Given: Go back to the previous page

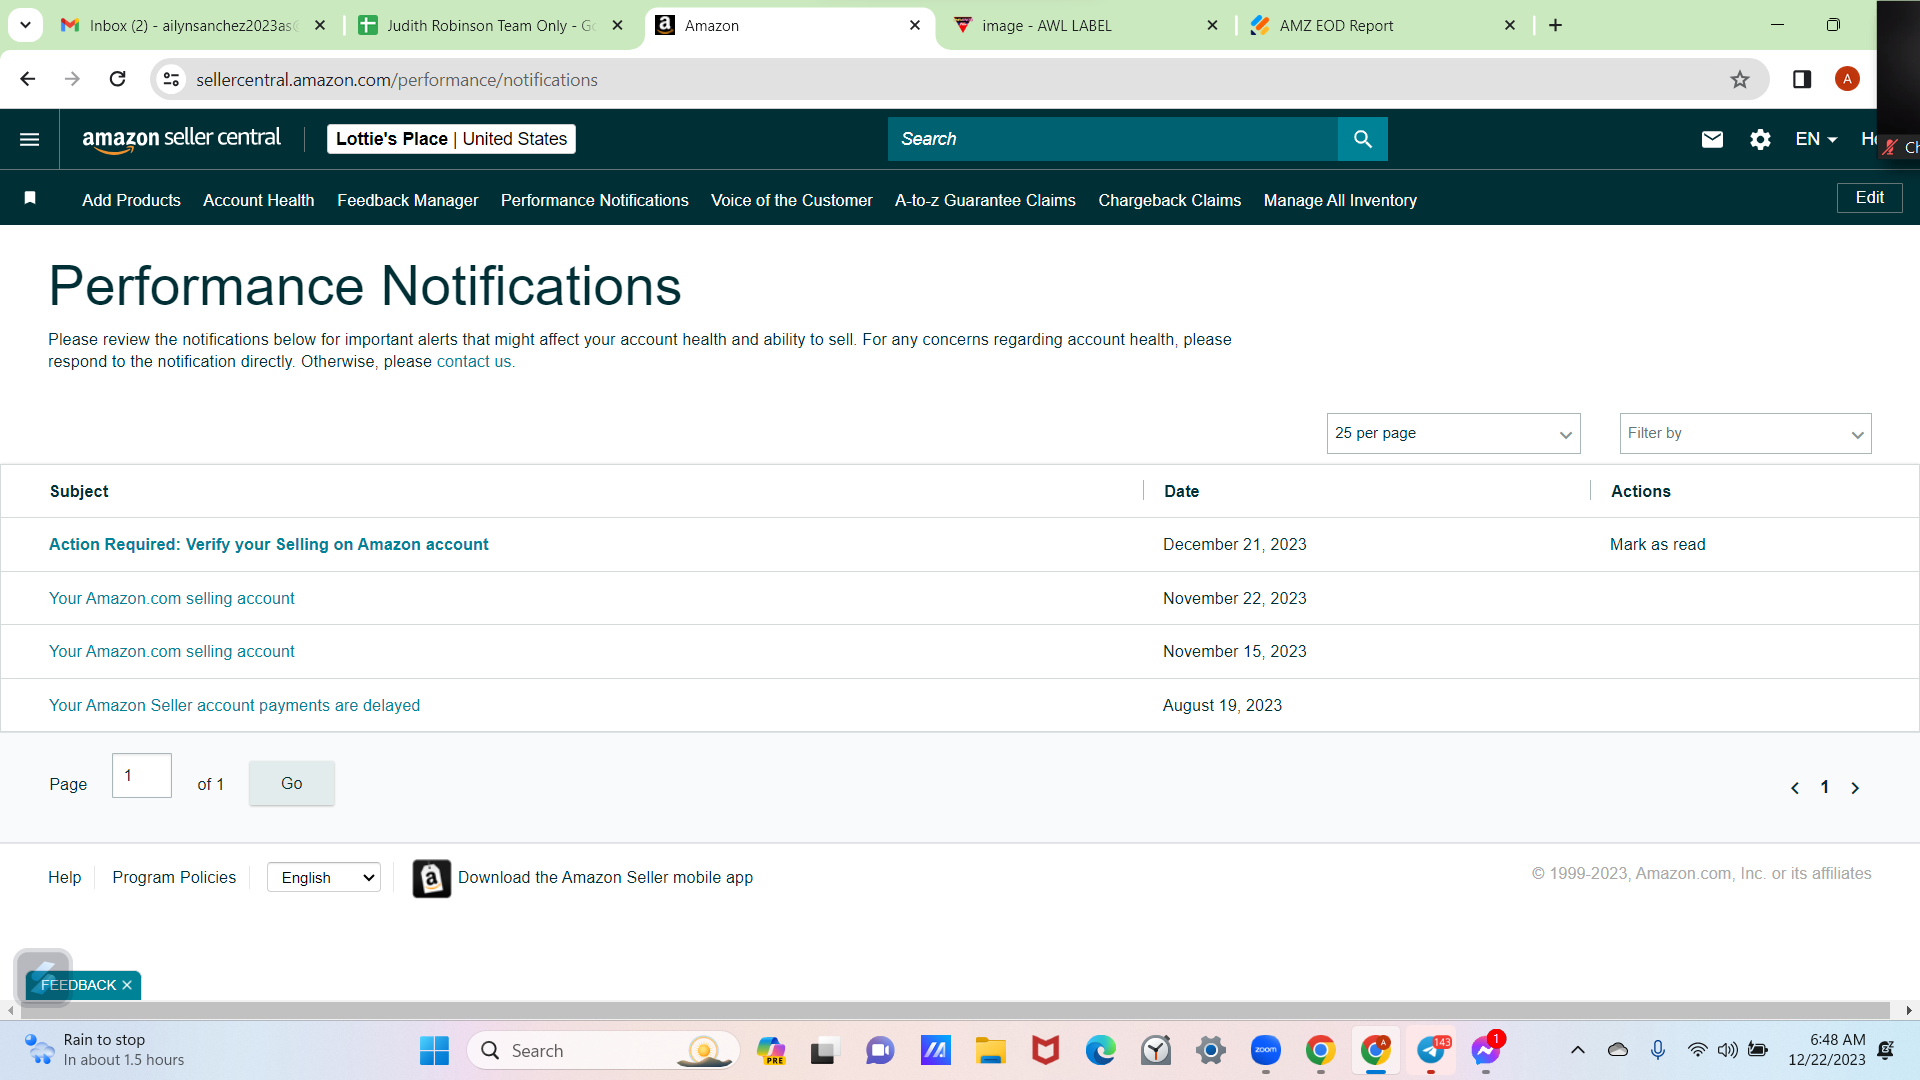Looking at the screenshot, I should [28, 79].
